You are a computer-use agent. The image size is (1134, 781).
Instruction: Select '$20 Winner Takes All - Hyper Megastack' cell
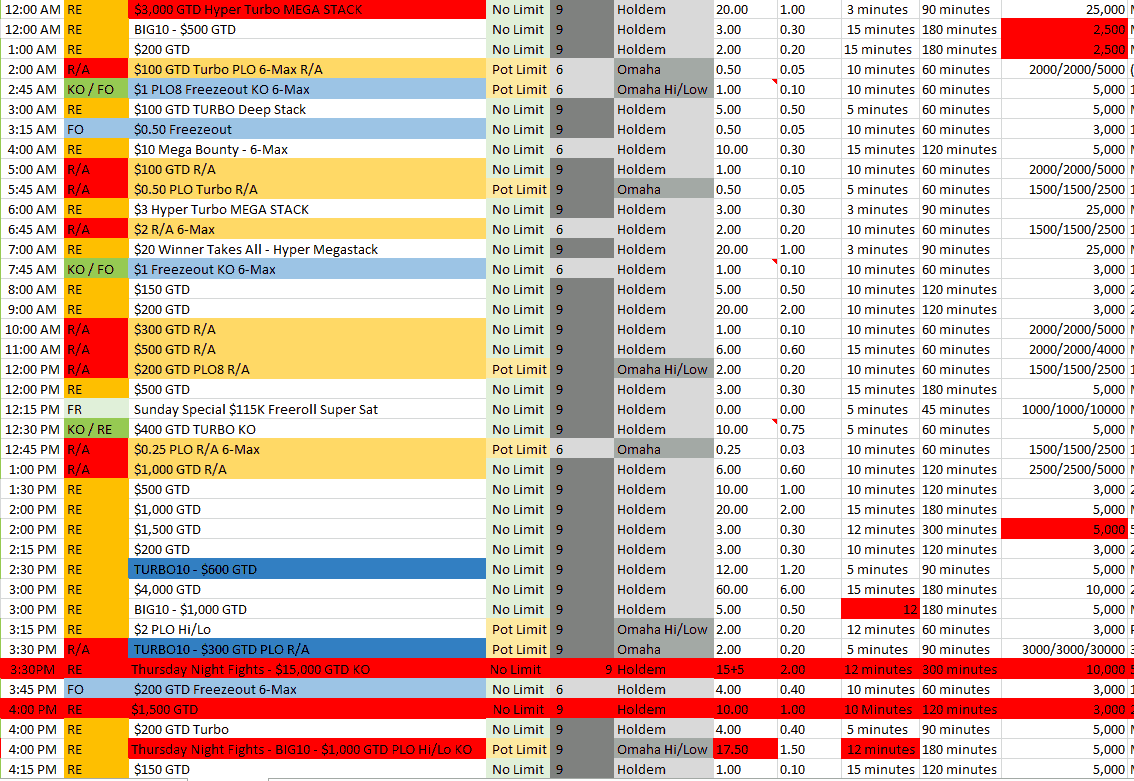[307, 249]
